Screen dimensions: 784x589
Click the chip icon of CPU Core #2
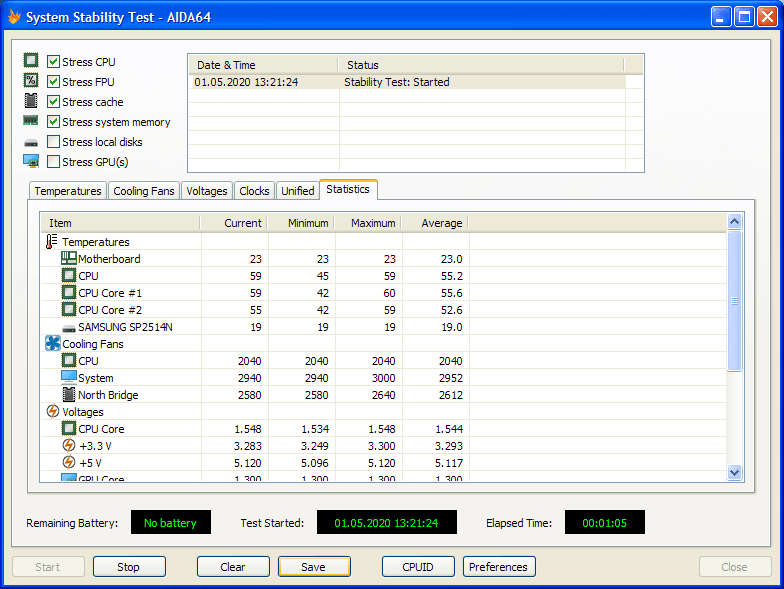[69, 310]
